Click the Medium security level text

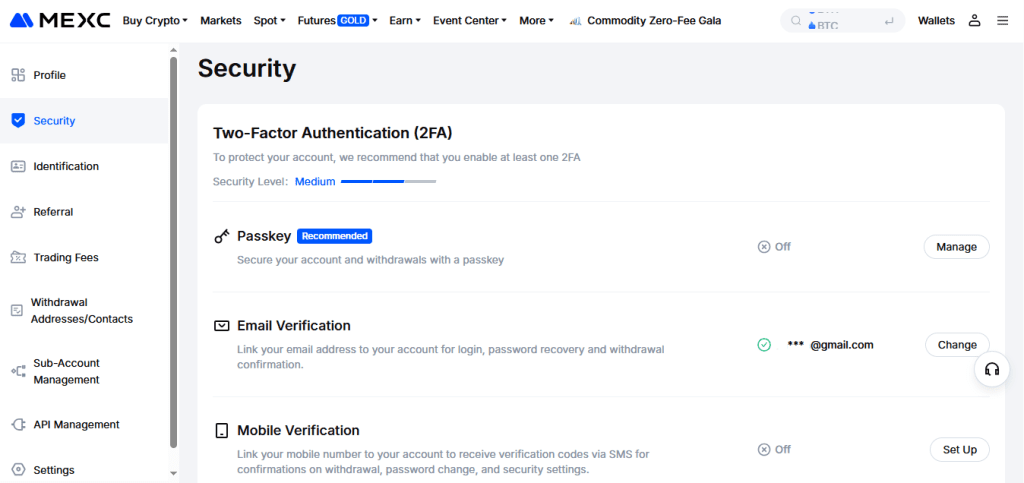[x=315, y=181]
